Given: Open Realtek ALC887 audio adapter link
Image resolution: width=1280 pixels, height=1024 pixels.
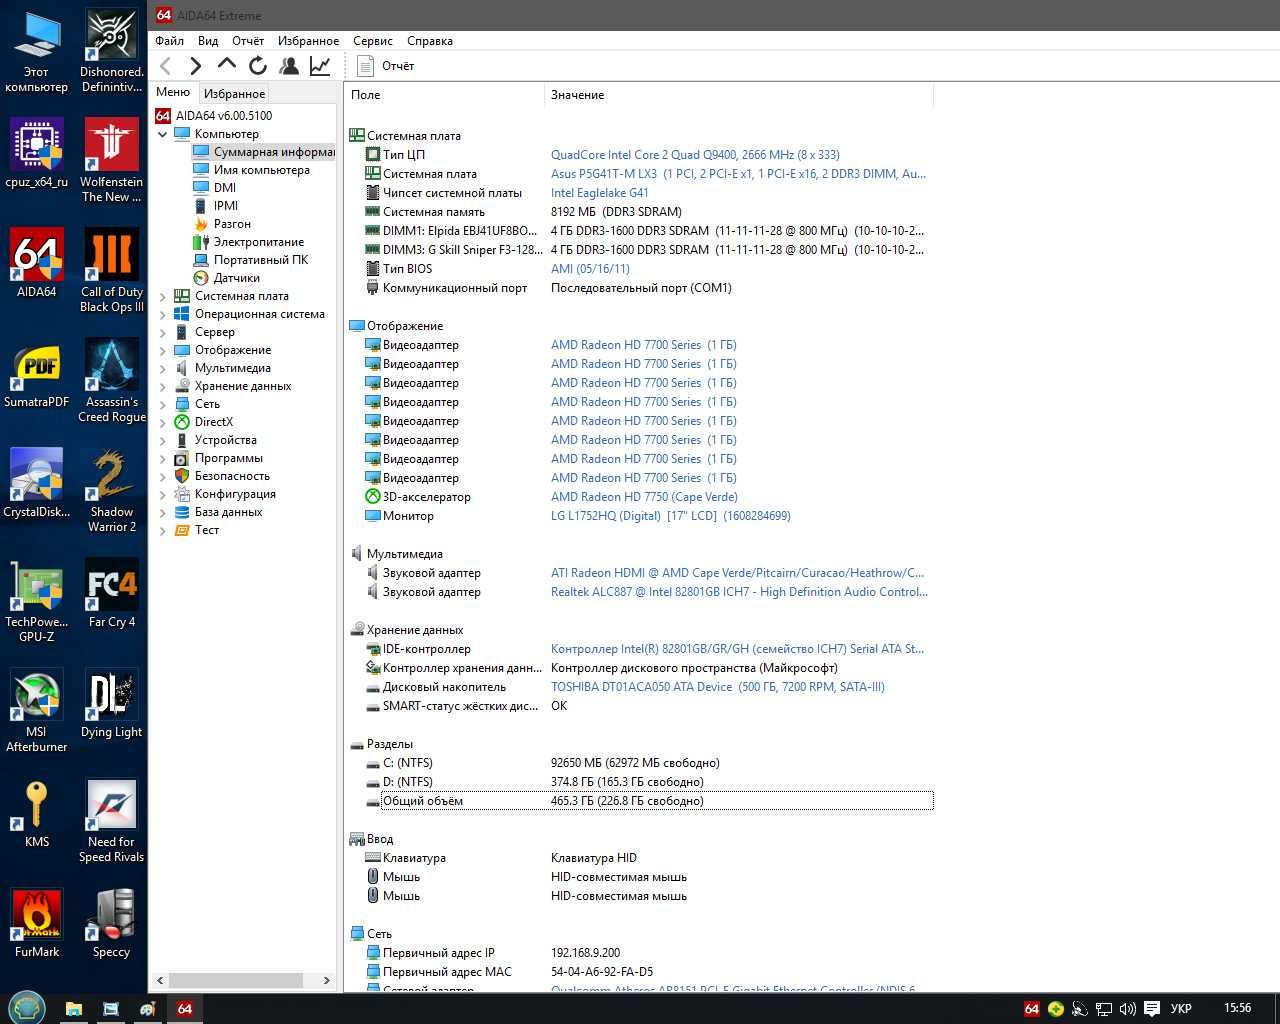Looking at the screenshot, I should pos(739,592).
